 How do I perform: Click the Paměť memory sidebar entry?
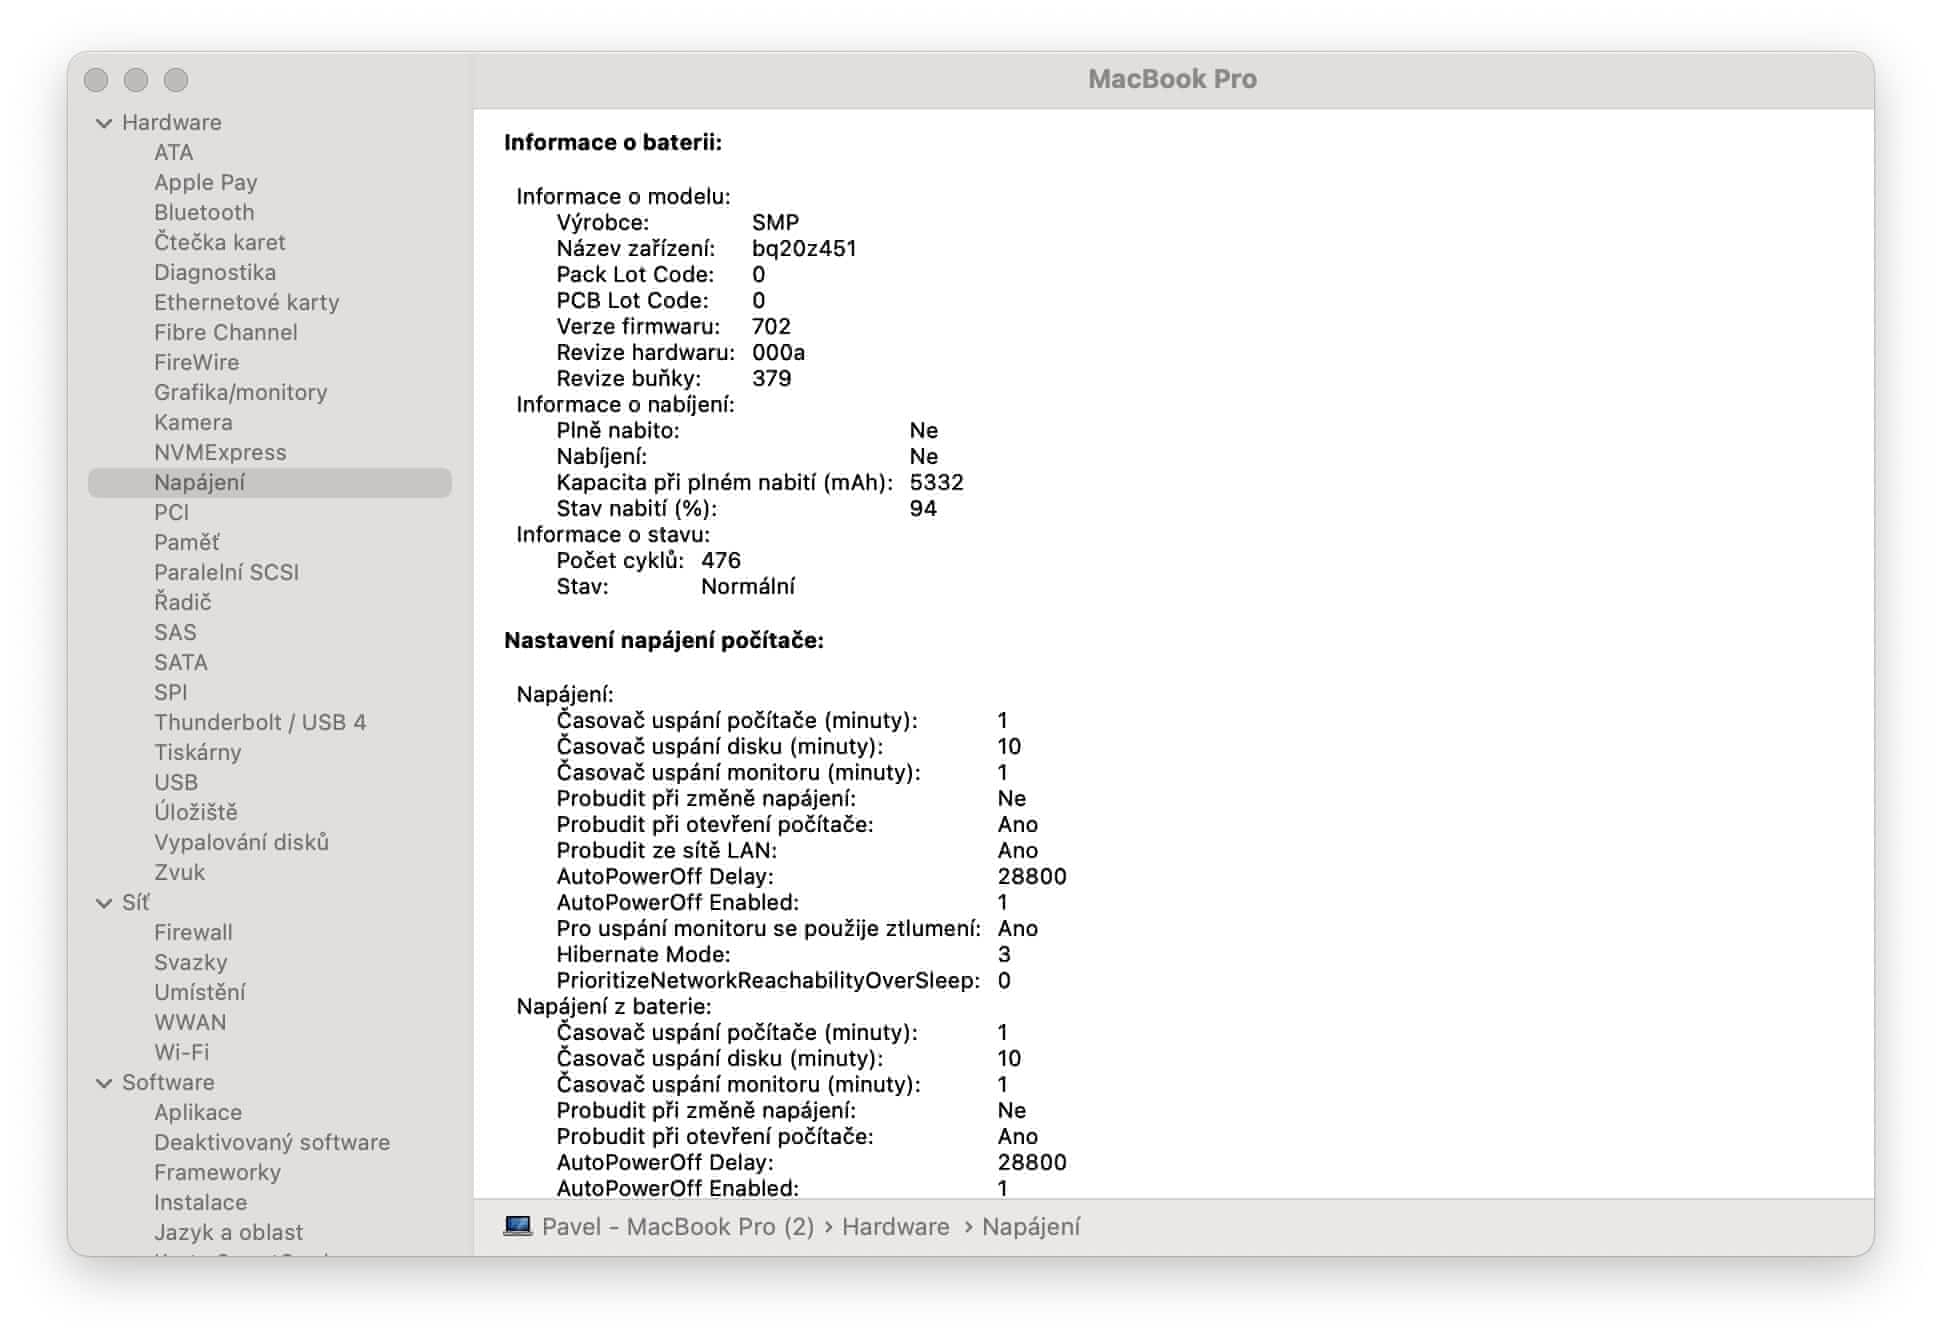(x=186, y=542)
